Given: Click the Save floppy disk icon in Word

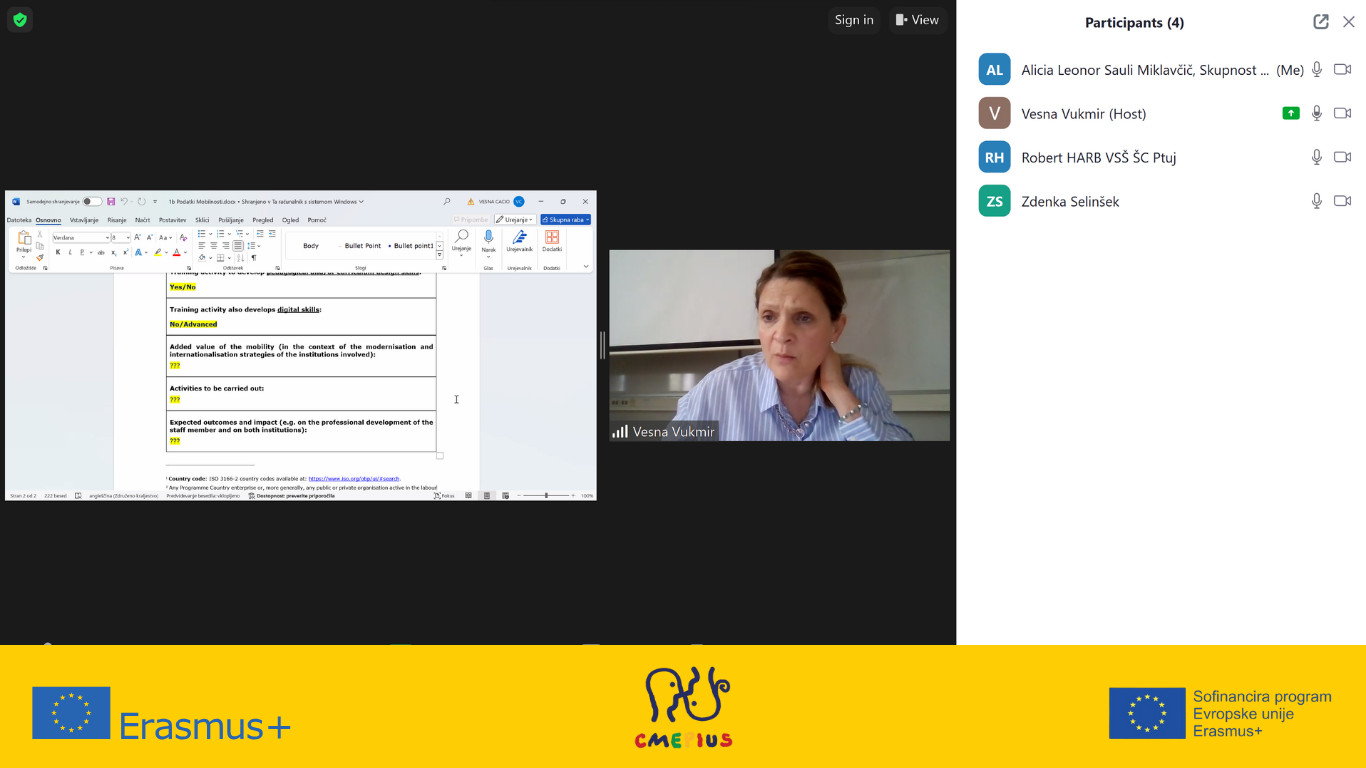Looking at the screenshot, I should coord(111,202).
